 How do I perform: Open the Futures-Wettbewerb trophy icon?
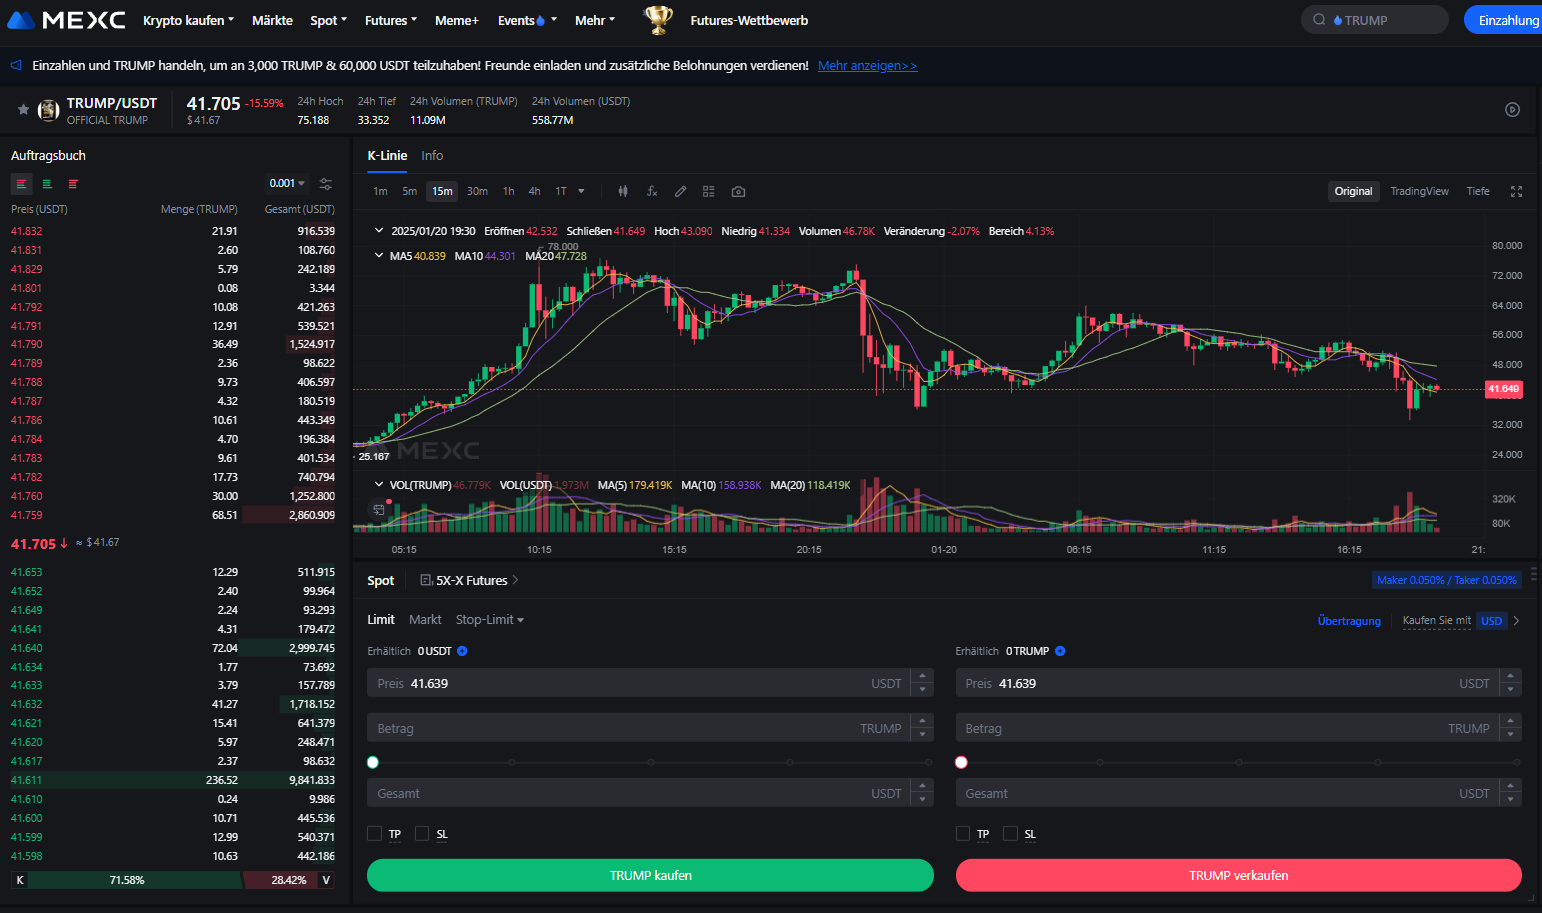(x=658, y=20)
